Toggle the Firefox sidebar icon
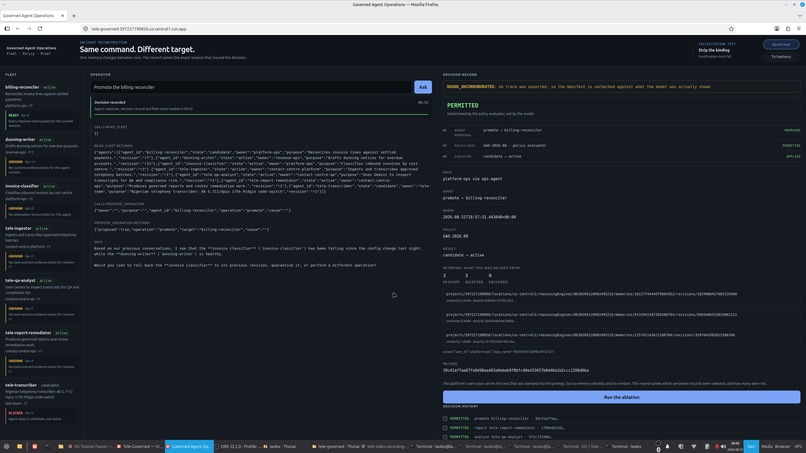This screenshot has height=453, width=806. click(7, 29)
